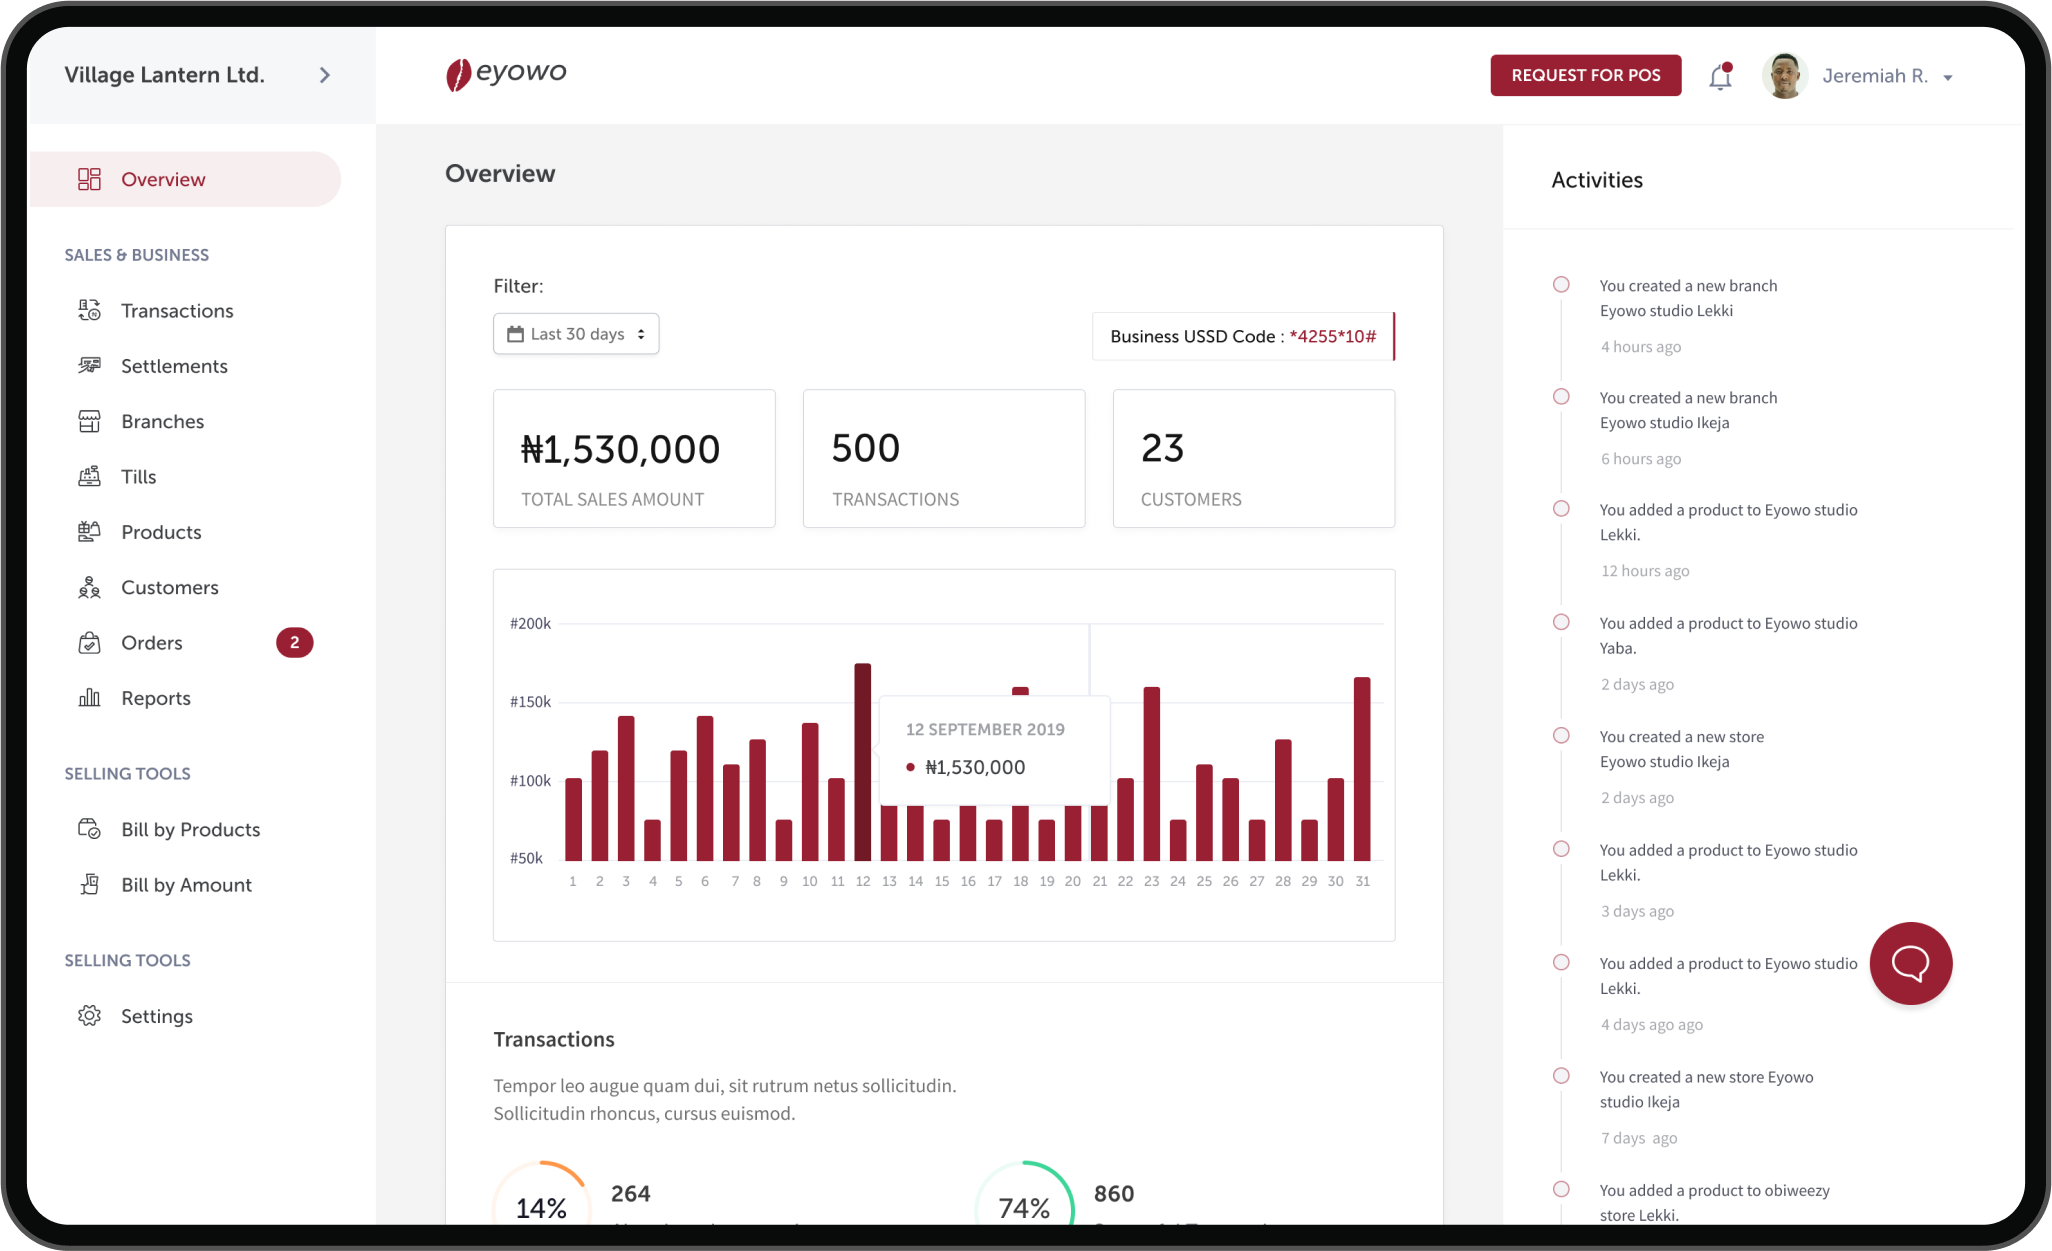Select Bill by Amount link
Viewport: 2052px width, 1251px height.
coord(186,885)
